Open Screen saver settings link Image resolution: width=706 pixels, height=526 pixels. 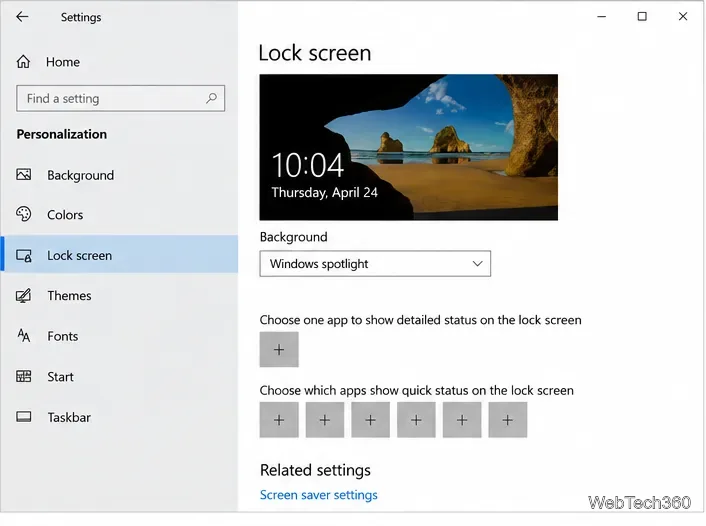pyautogui.click(x=318, y=495)
